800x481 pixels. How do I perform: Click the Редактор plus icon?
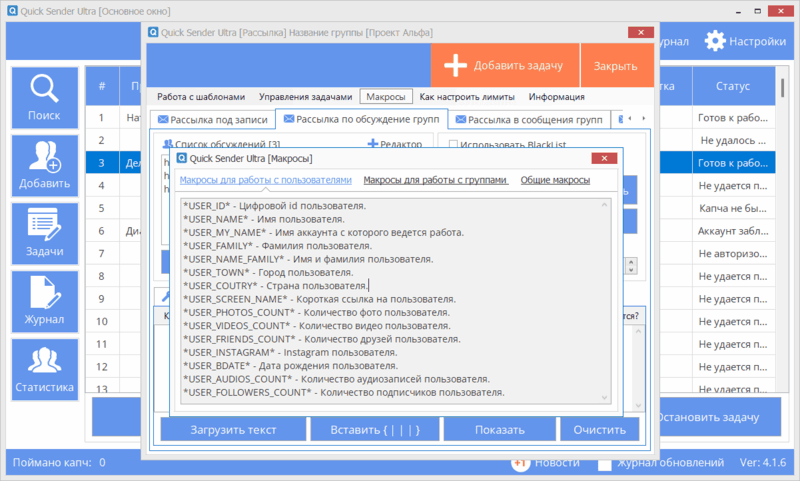click(x=372, y=144)
